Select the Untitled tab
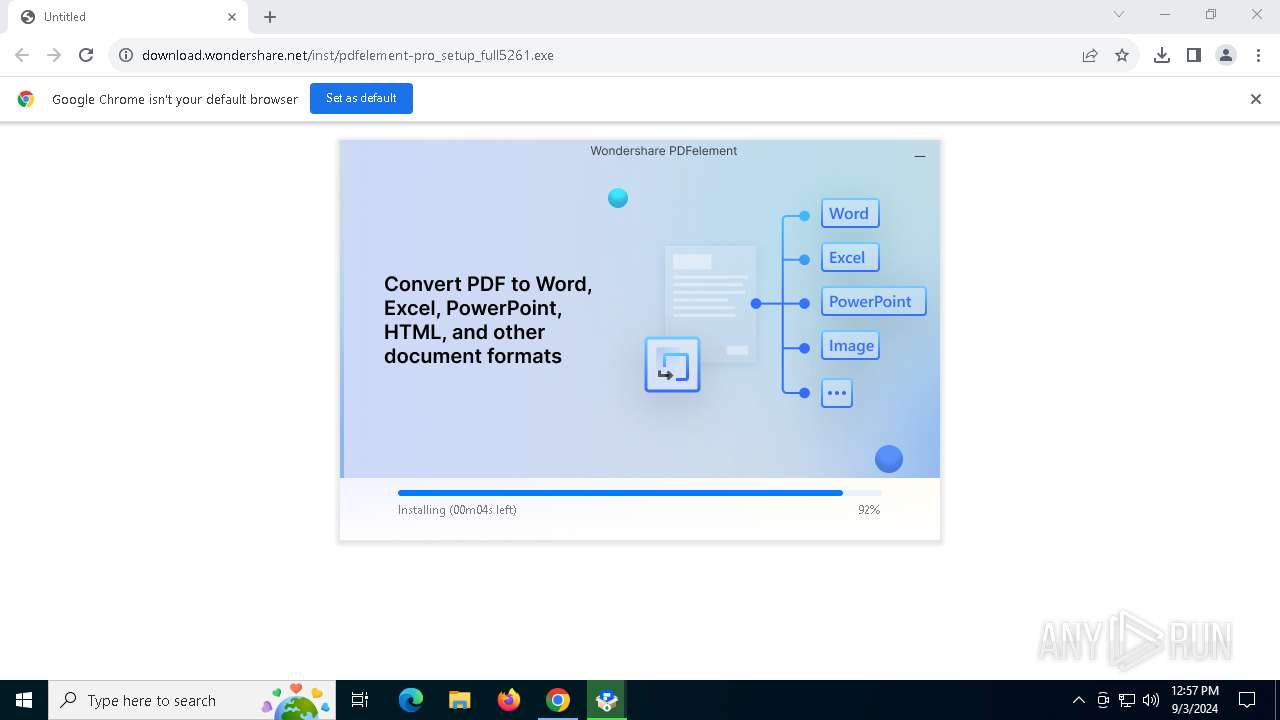1280x720 pixels. (128, 17)
